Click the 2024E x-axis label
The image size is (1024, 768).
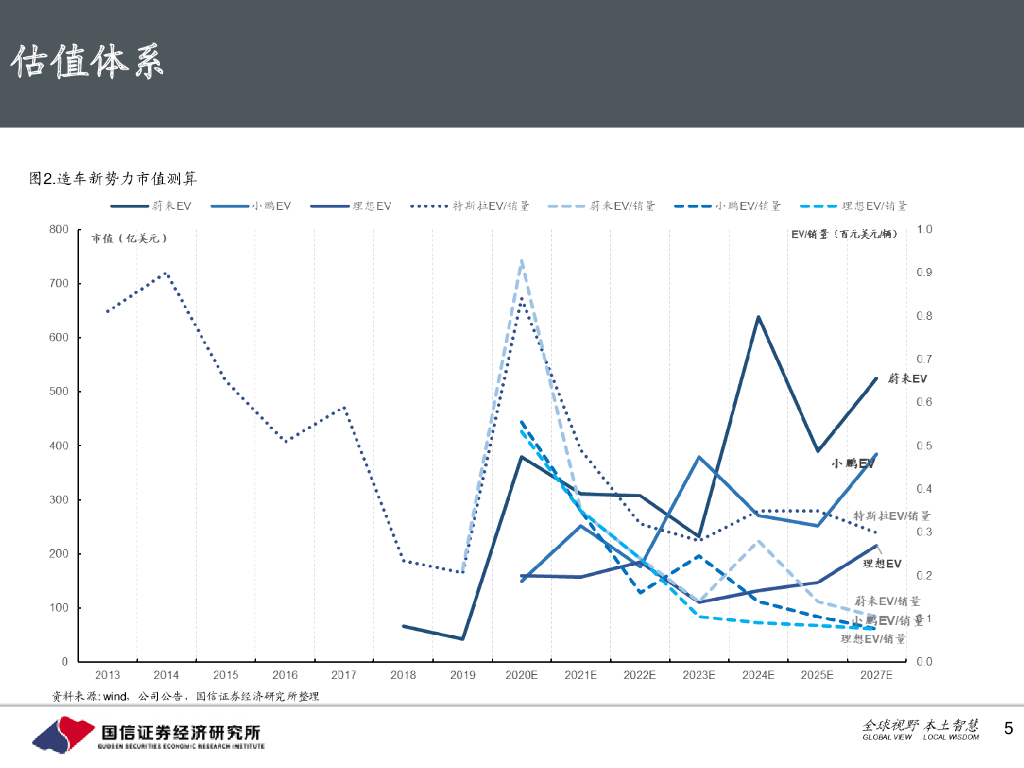[758, 675]
